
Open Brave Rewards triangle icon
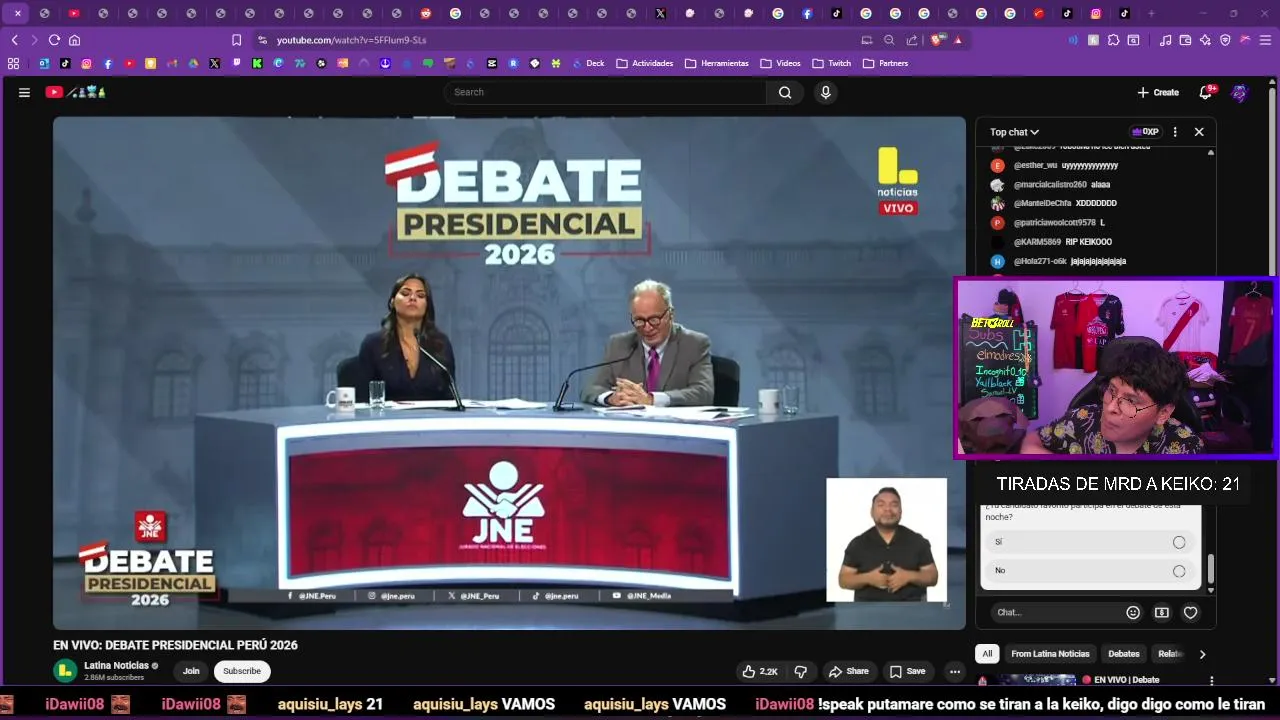958,40
